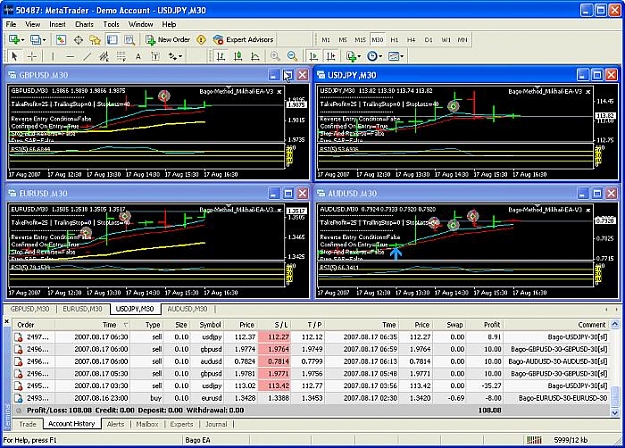
Task: Select the AUDUSD,M30 chart tab
Action: [187, 309]
